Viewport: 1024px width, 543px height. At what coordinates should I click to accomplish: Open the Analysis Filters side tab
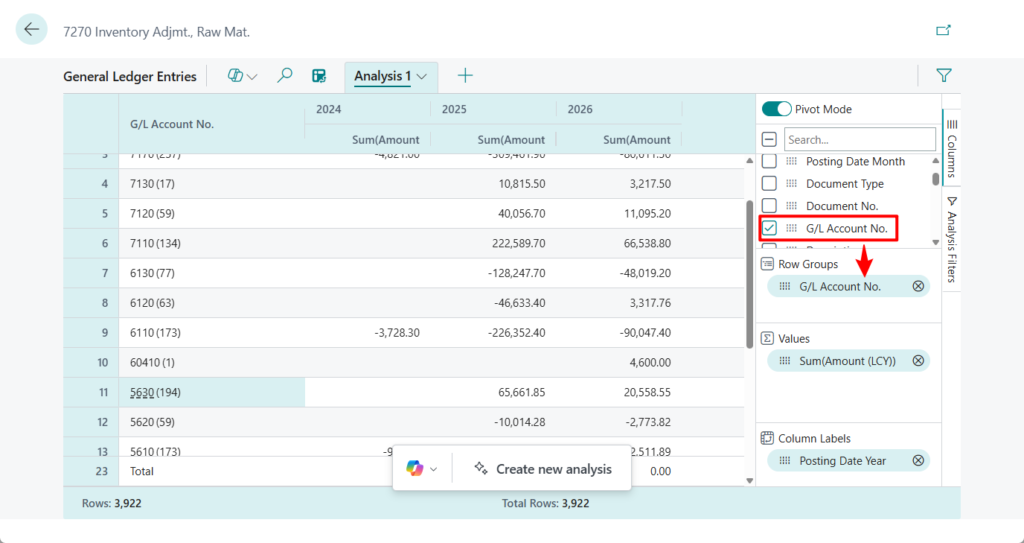click(951, 238)
